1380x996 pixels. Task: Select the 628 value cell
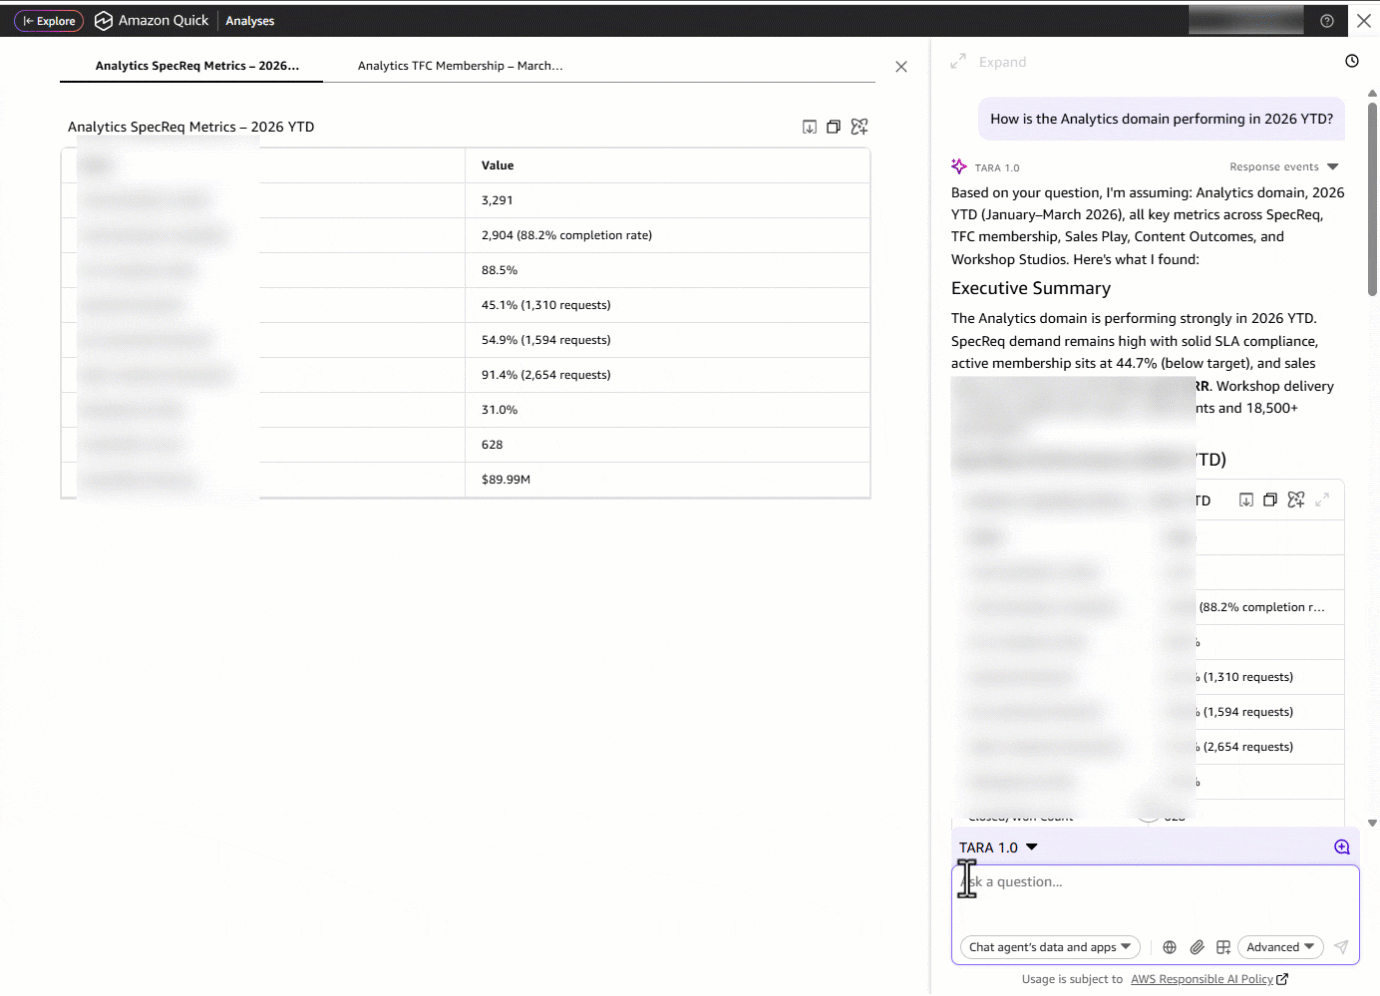667,446
